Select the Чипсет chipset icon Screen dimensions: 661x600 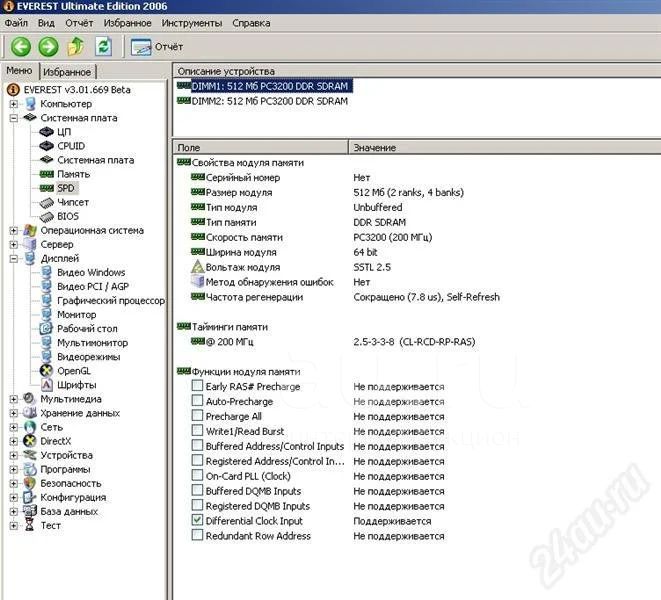click(x=46, y=202)
